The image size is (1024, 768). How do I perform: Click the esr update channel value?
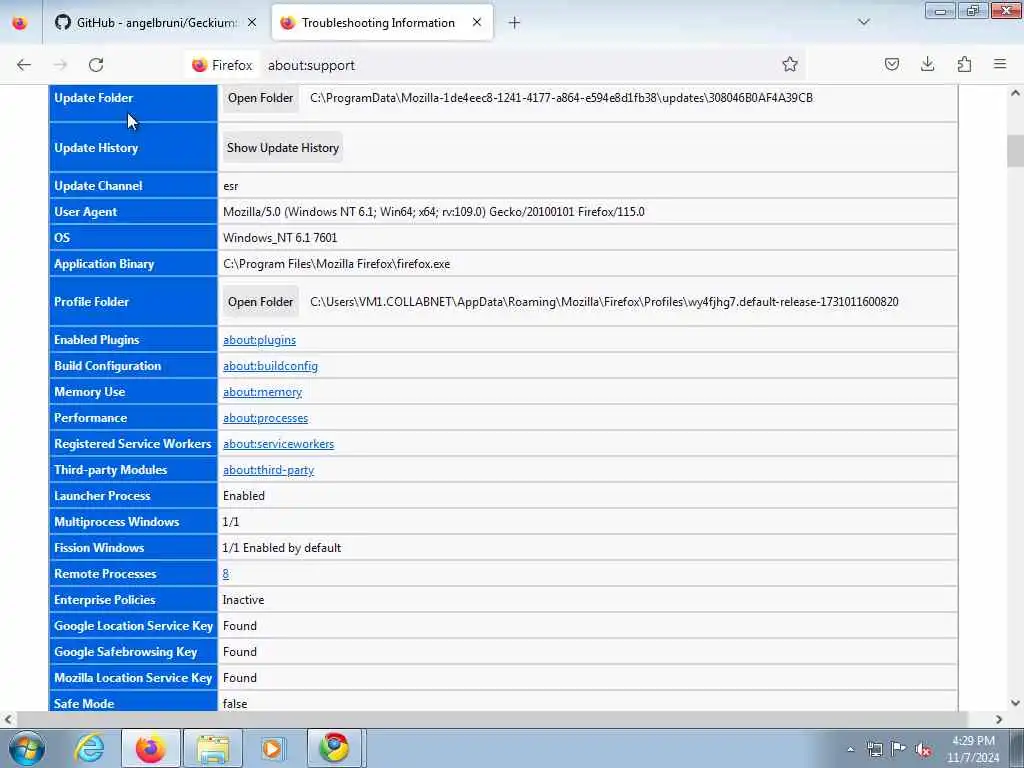pos(231,186)
